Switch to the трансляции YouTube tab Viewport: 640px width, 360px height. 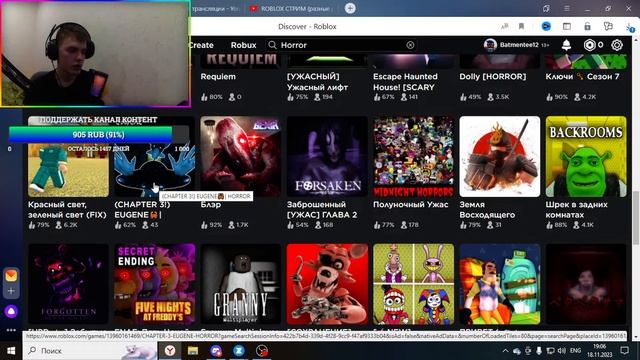pos(216,8)
